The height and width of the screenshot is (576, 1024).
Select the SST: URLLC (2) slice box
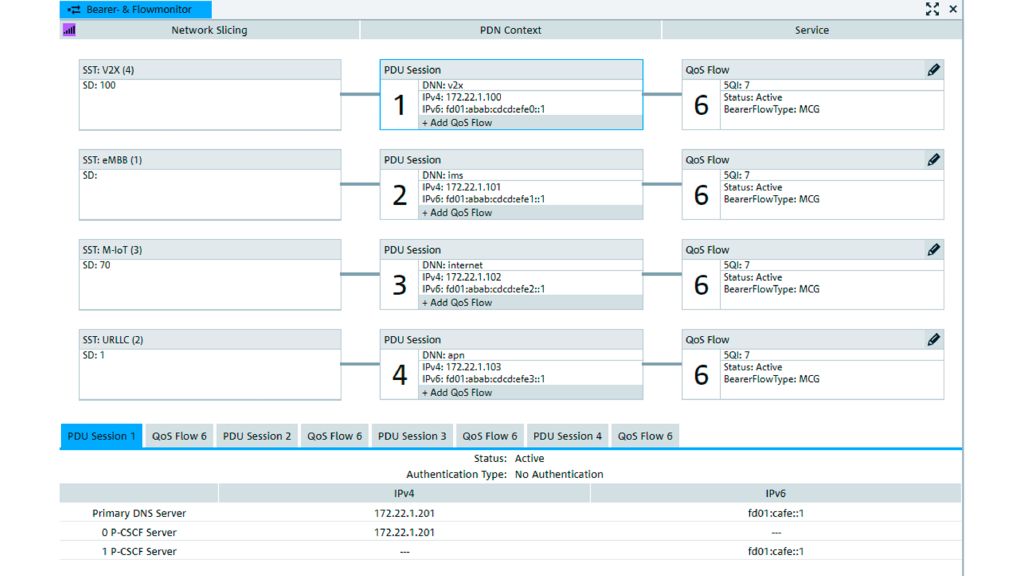tap(210, 365)
